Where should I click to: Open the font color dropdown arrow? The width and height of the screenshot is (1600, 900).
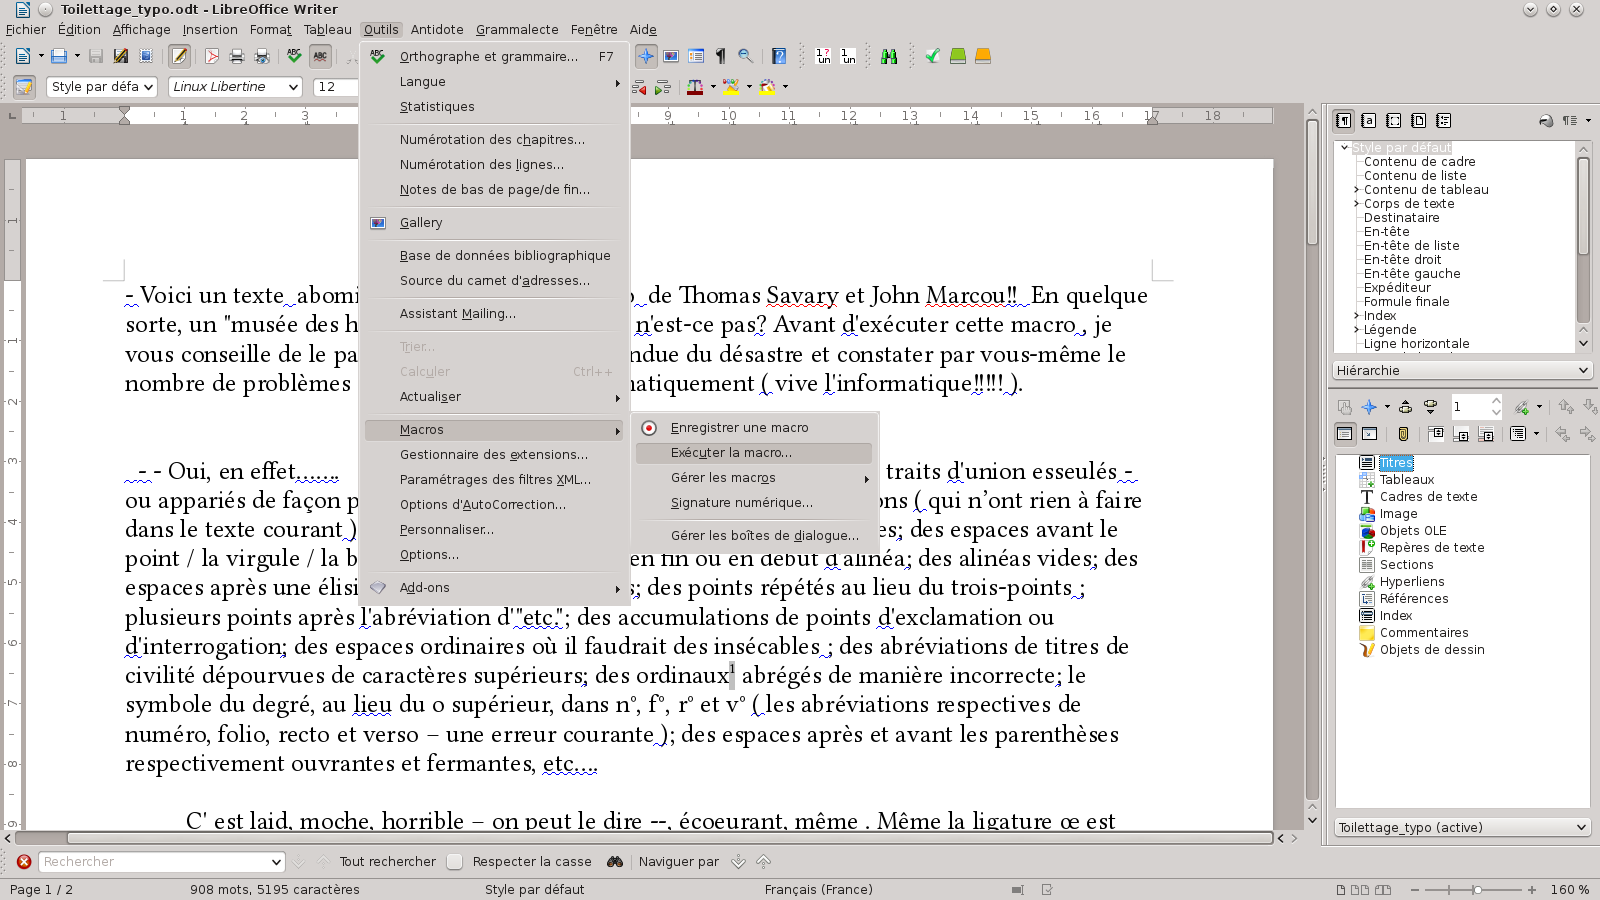(713, 87)
